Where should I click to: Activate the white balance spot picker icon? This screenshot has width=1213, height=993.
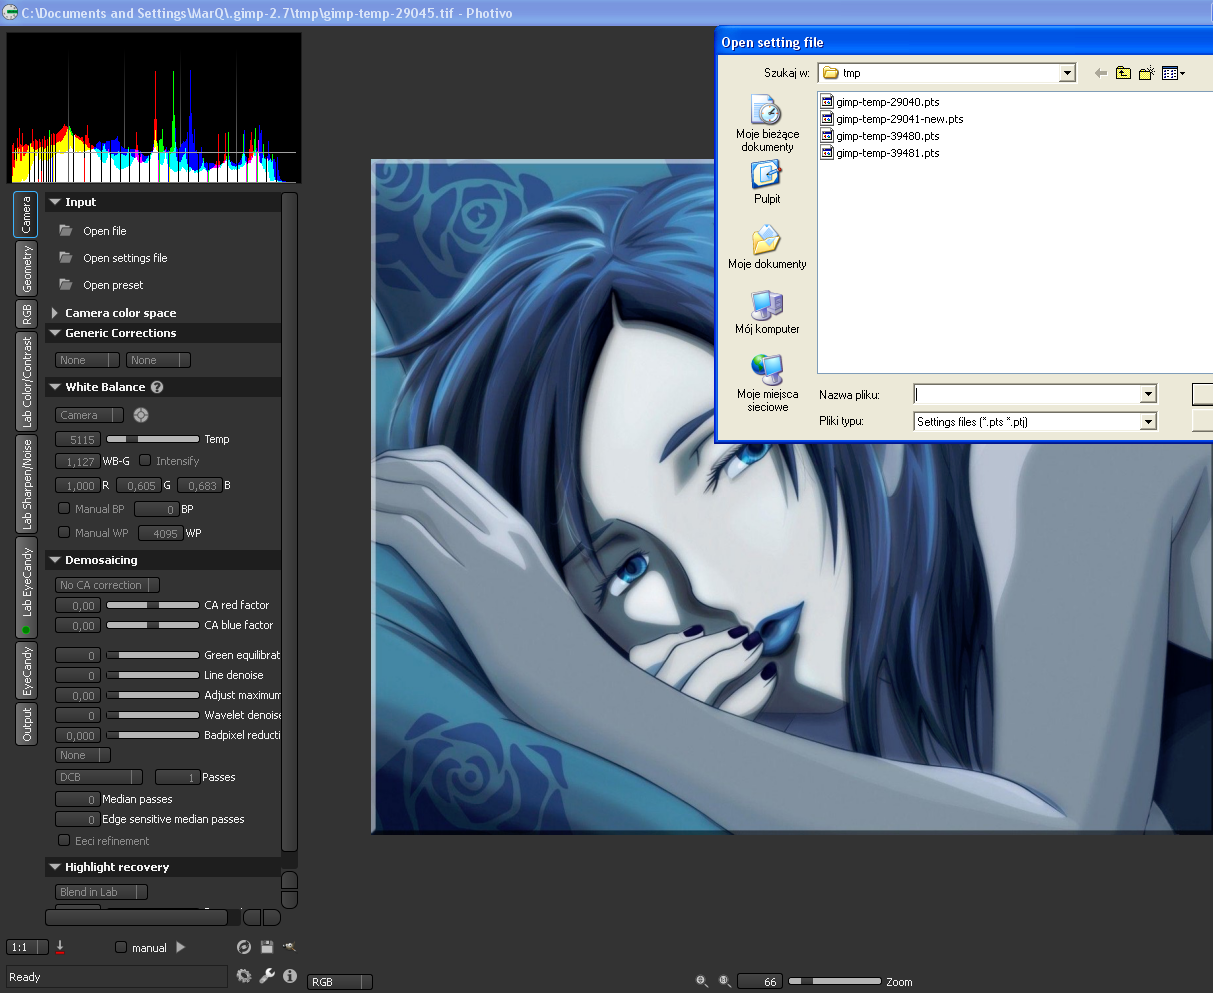coord(141,415)
